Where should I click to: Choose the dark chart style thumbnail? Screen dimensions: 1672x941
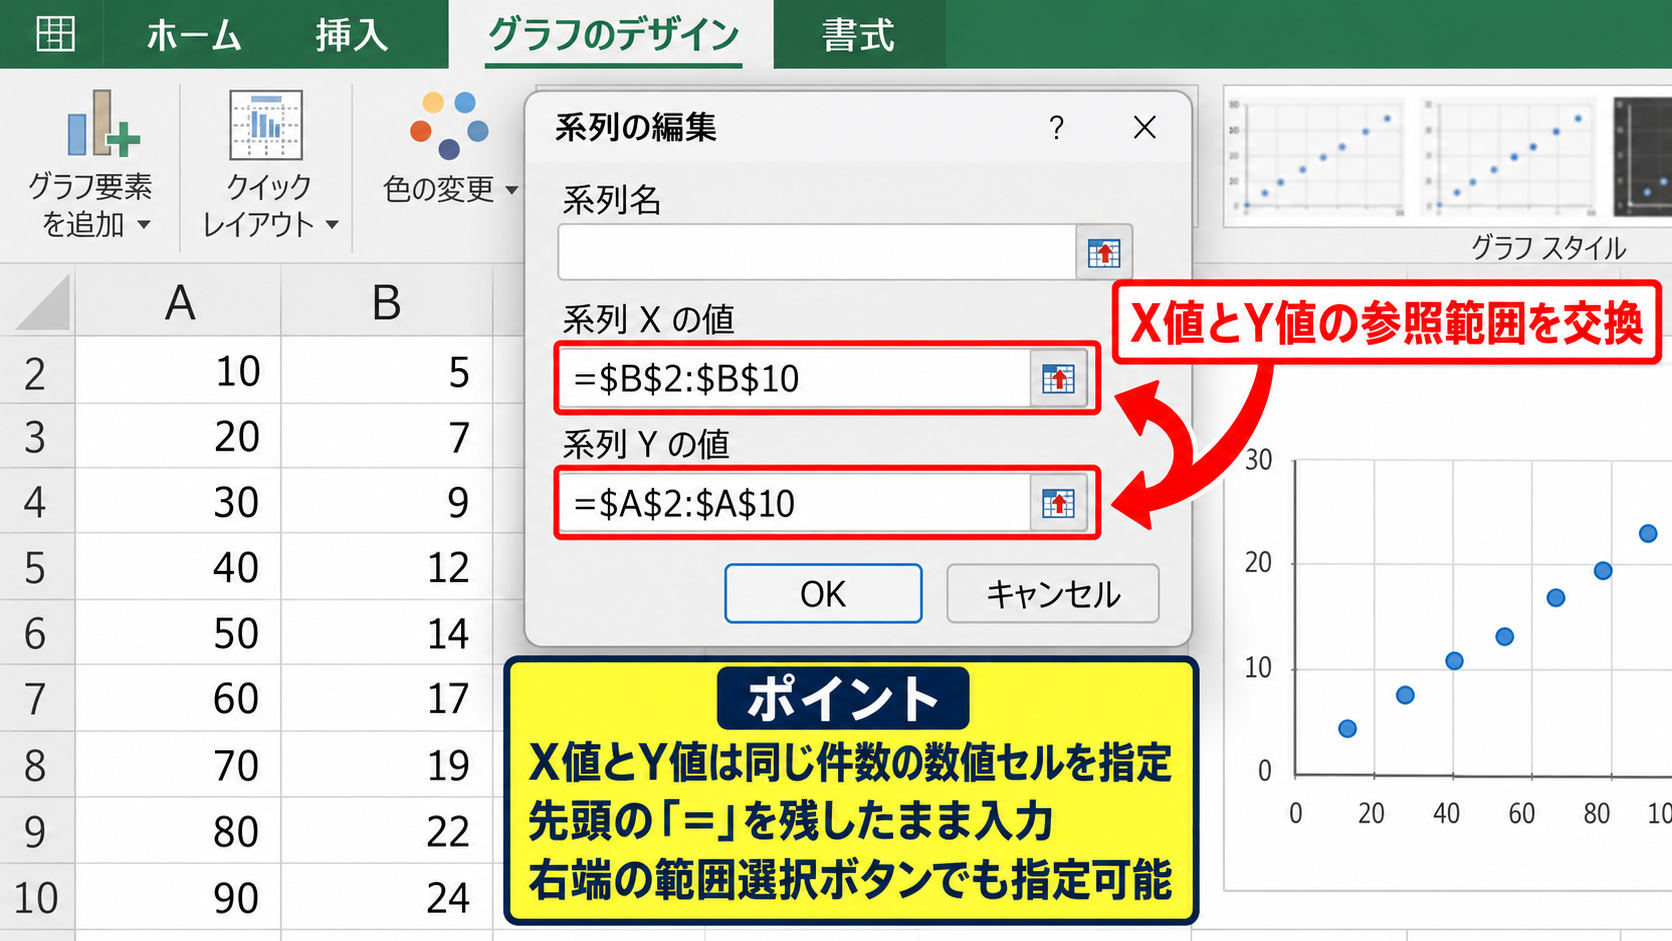coord(1642,157)
